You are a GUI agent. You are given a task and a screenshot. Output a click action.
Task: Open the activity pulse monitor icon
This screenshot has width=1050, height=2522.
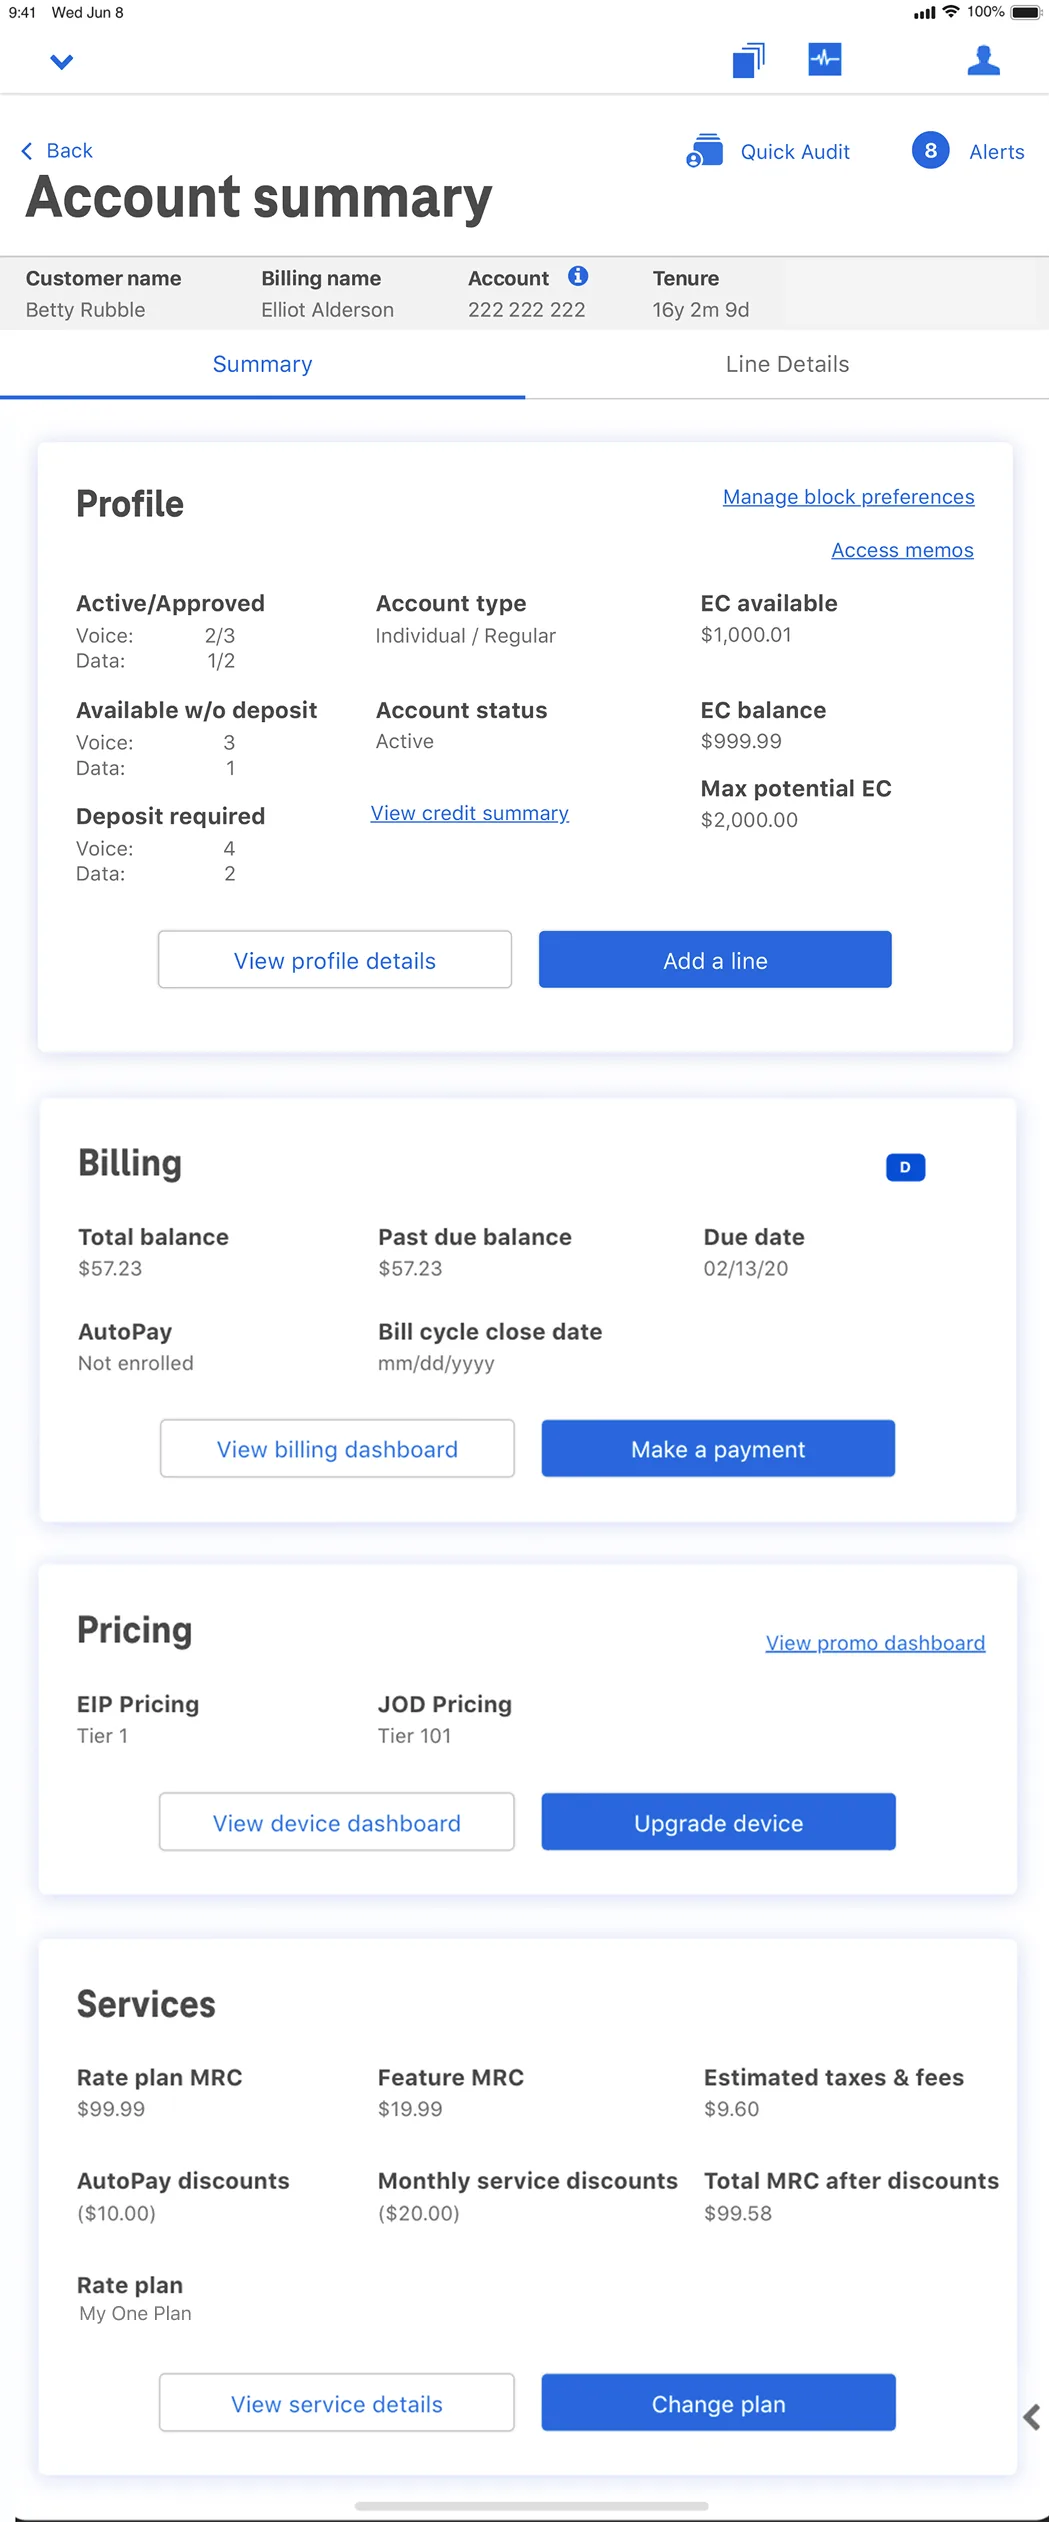point(824,59)
